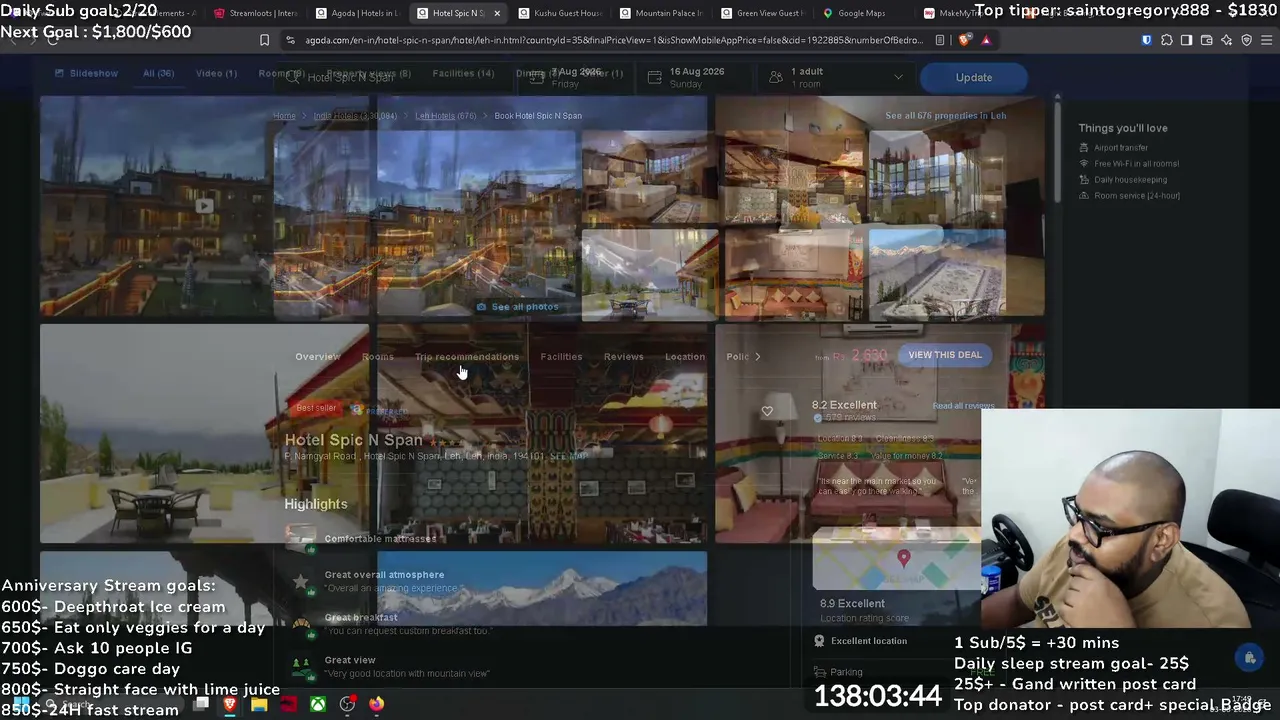Open Firefox from the taskbar
Viewport: 1280px width, 720px height.
pyautogui.click(x=376, y=704)
